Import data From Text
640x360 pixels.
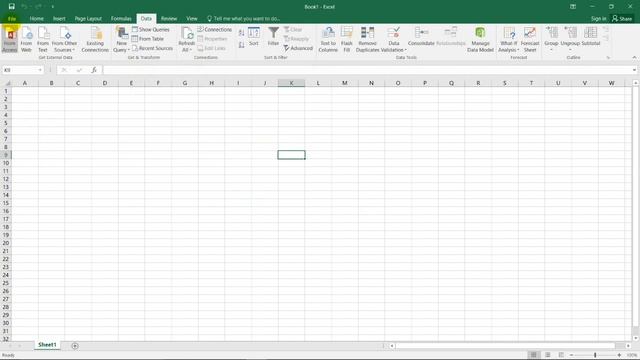pos(43,39)
